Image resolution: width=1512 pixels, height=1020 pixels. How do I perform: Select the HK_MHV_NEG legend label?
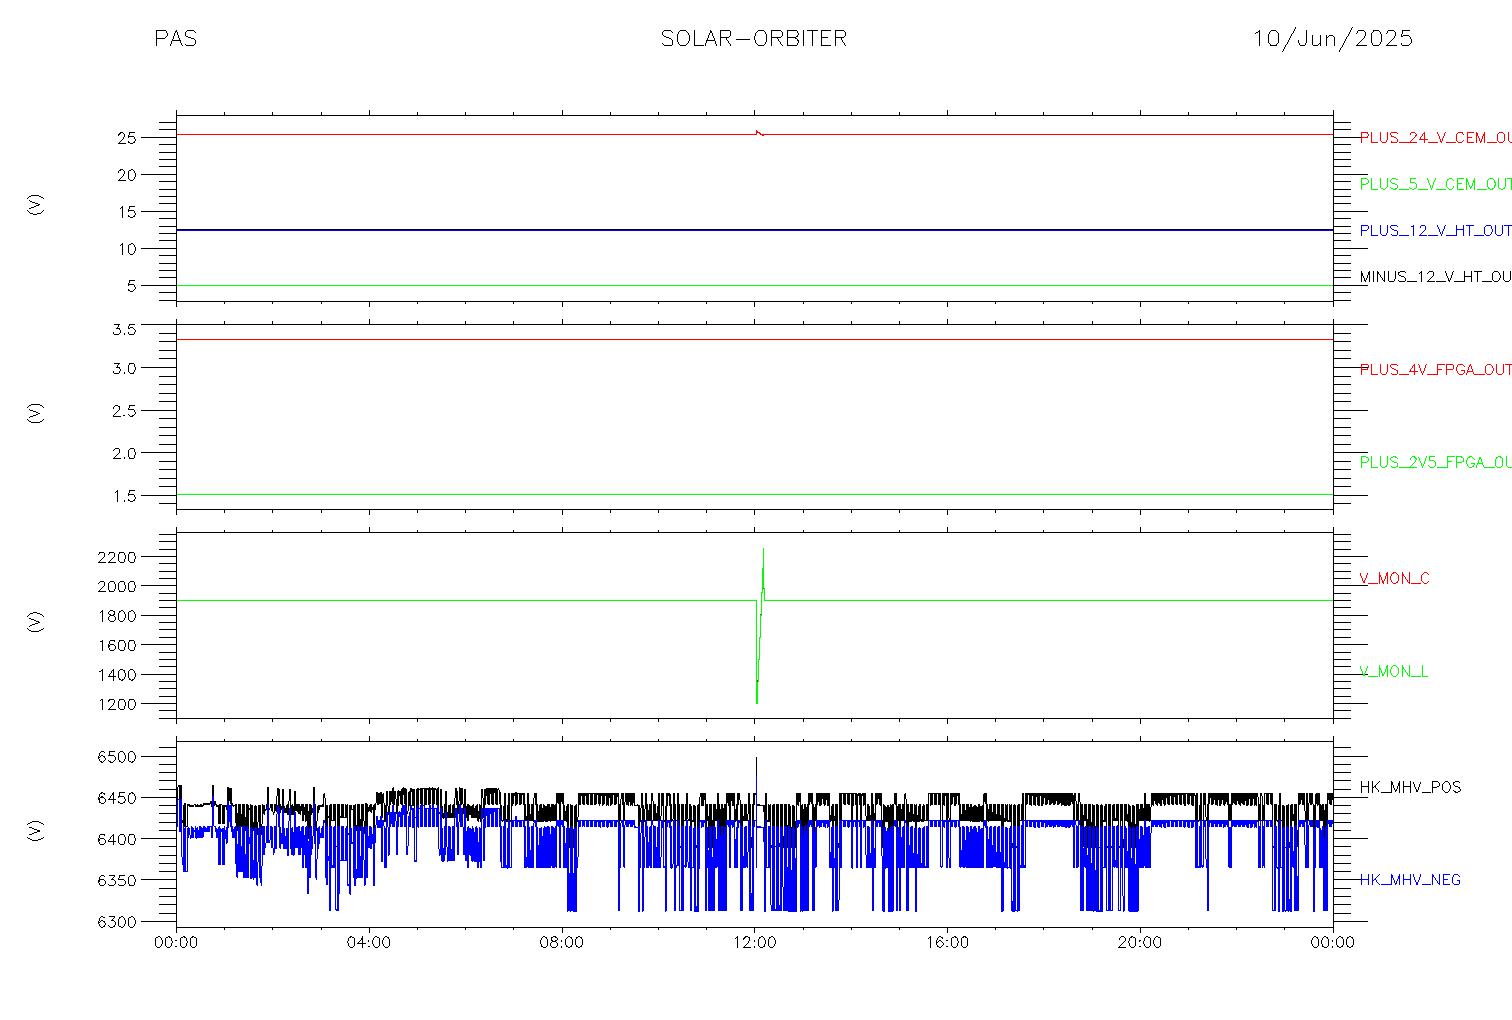(1410, 880)
